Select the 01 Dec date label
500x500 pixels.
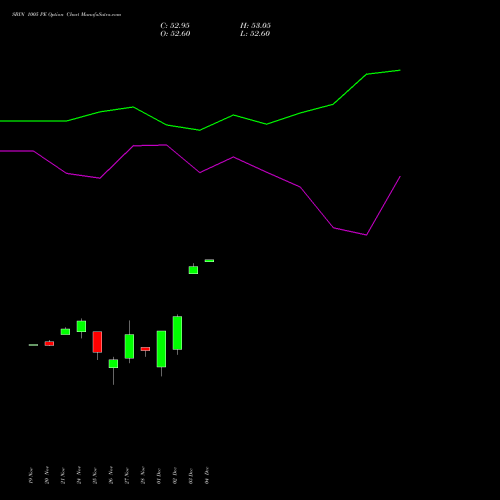(x=159, y=475)
